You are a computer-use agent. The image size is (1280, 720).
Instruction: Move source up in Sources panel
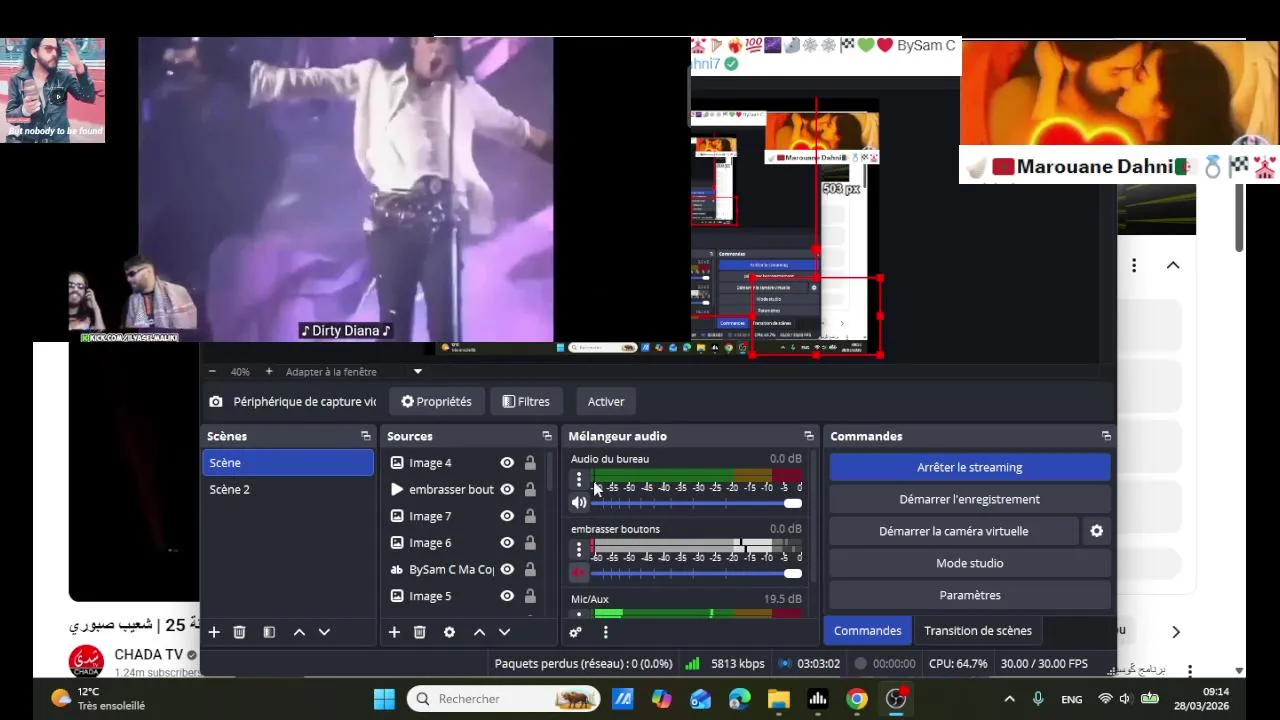coord(479,632)
